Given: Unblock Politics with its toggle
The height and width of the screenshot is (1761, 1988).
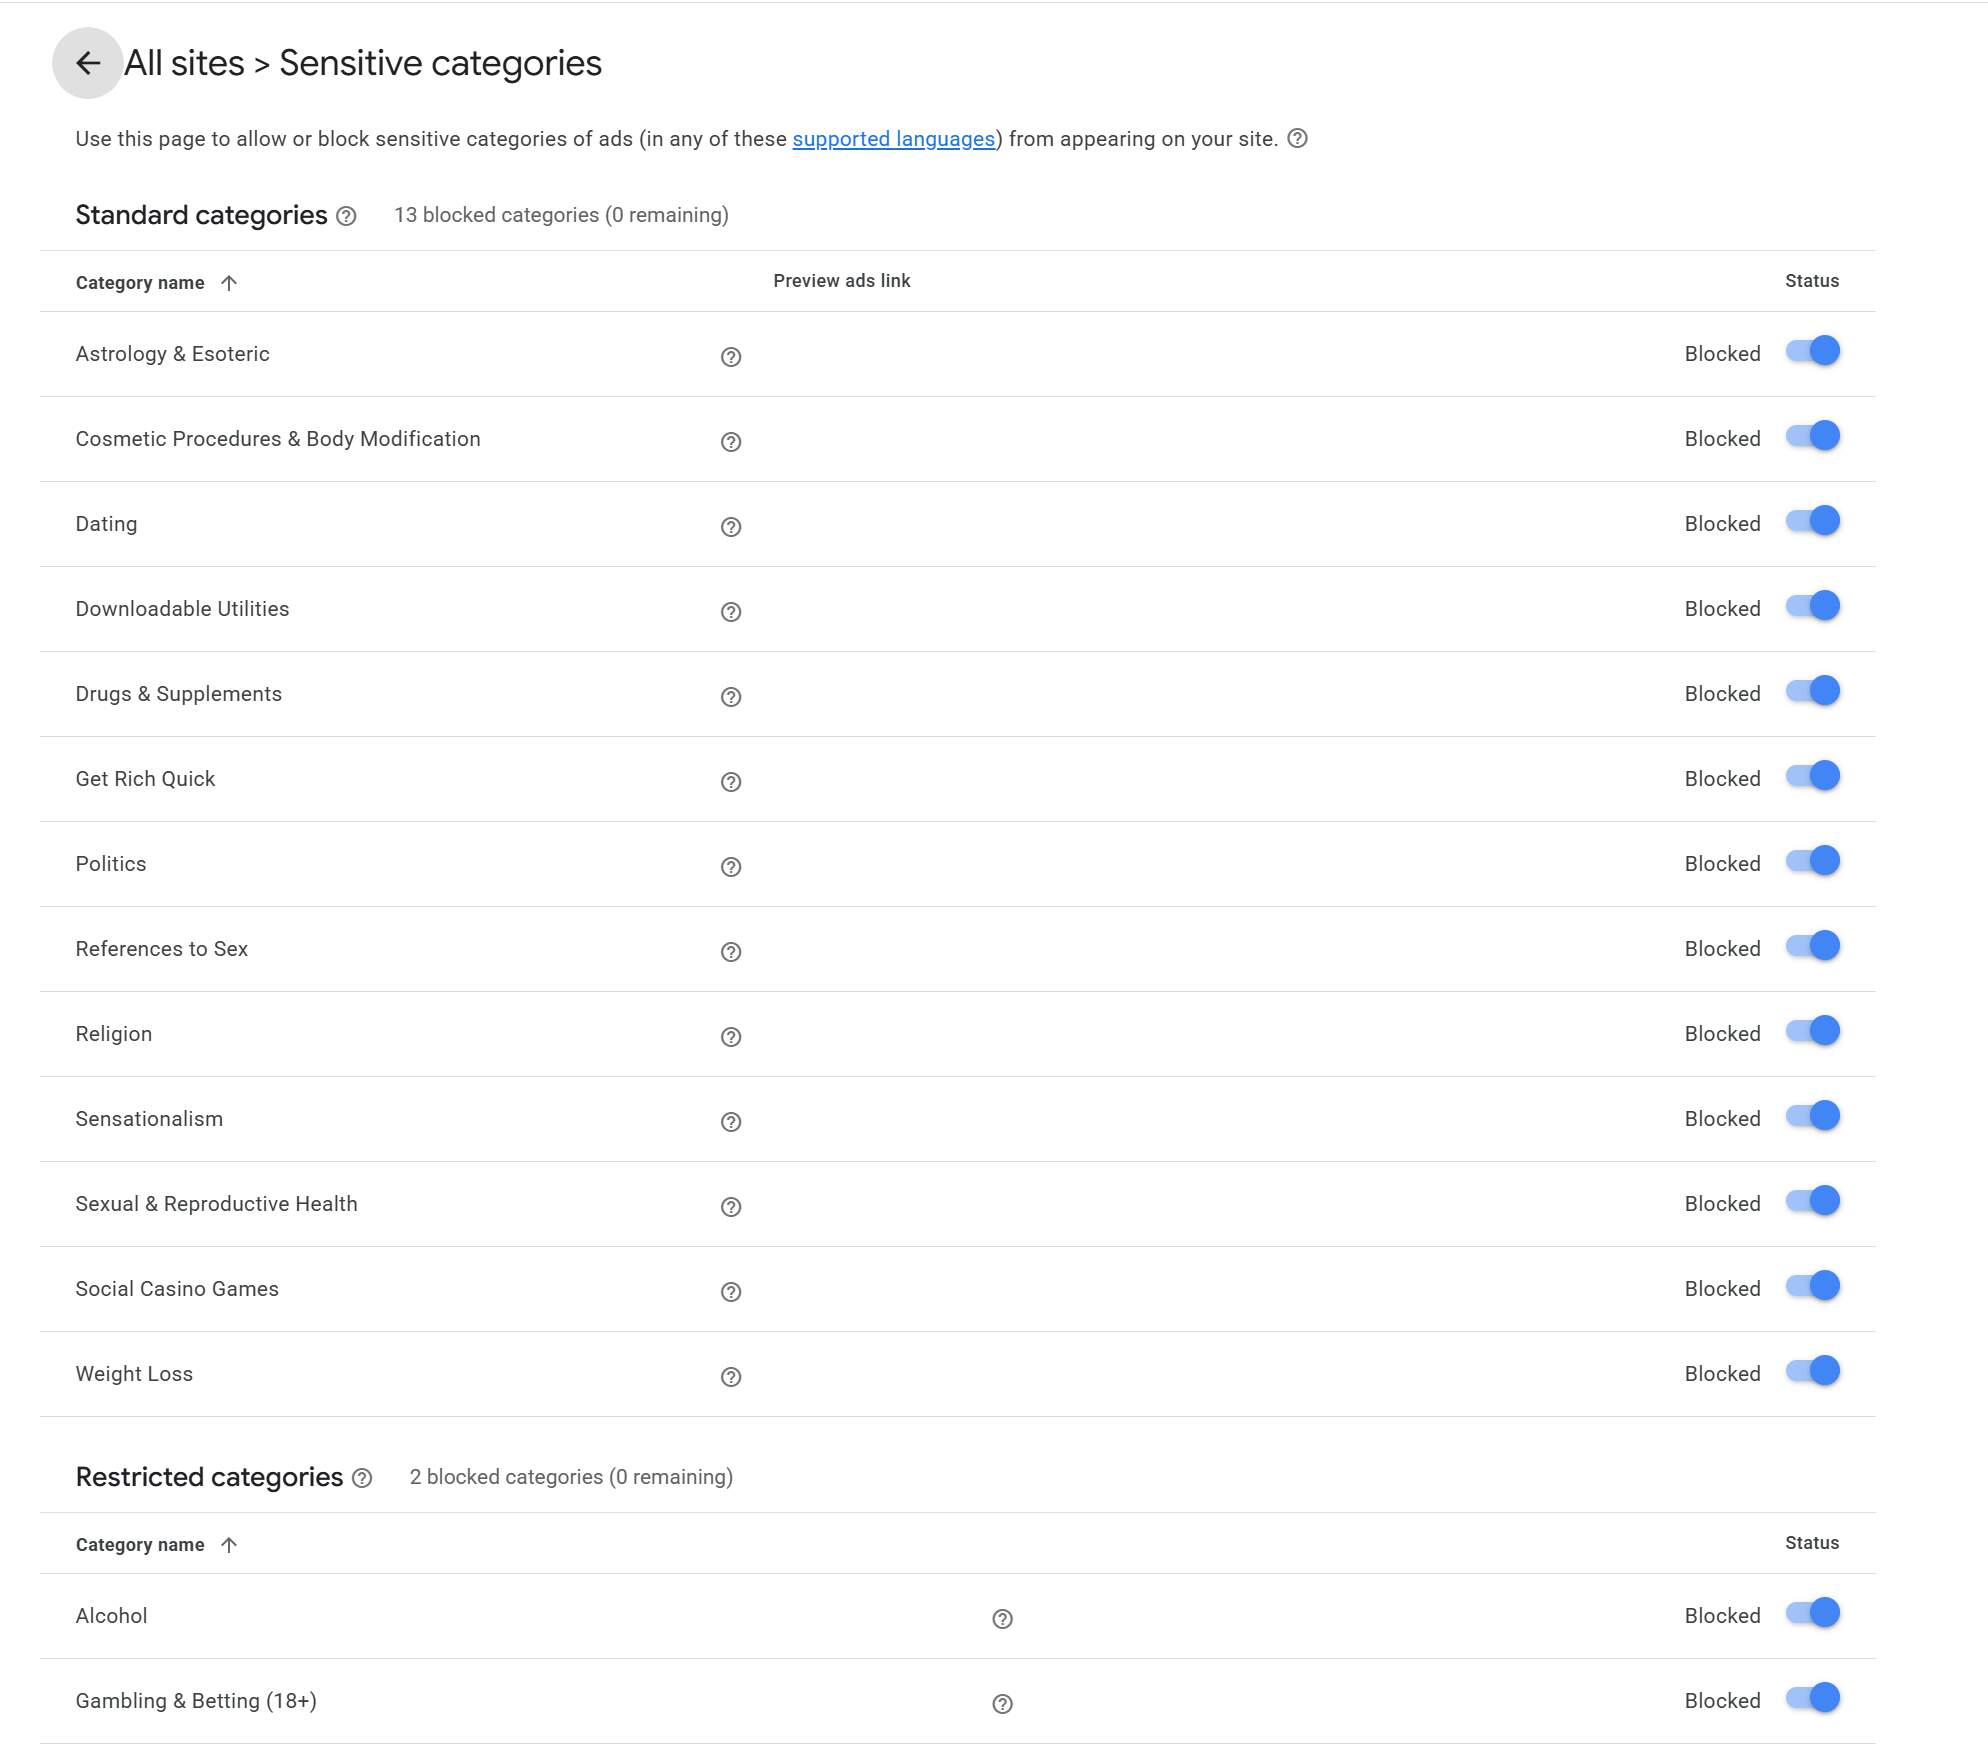Looking at the screenshot, I should click(1813, 861).
